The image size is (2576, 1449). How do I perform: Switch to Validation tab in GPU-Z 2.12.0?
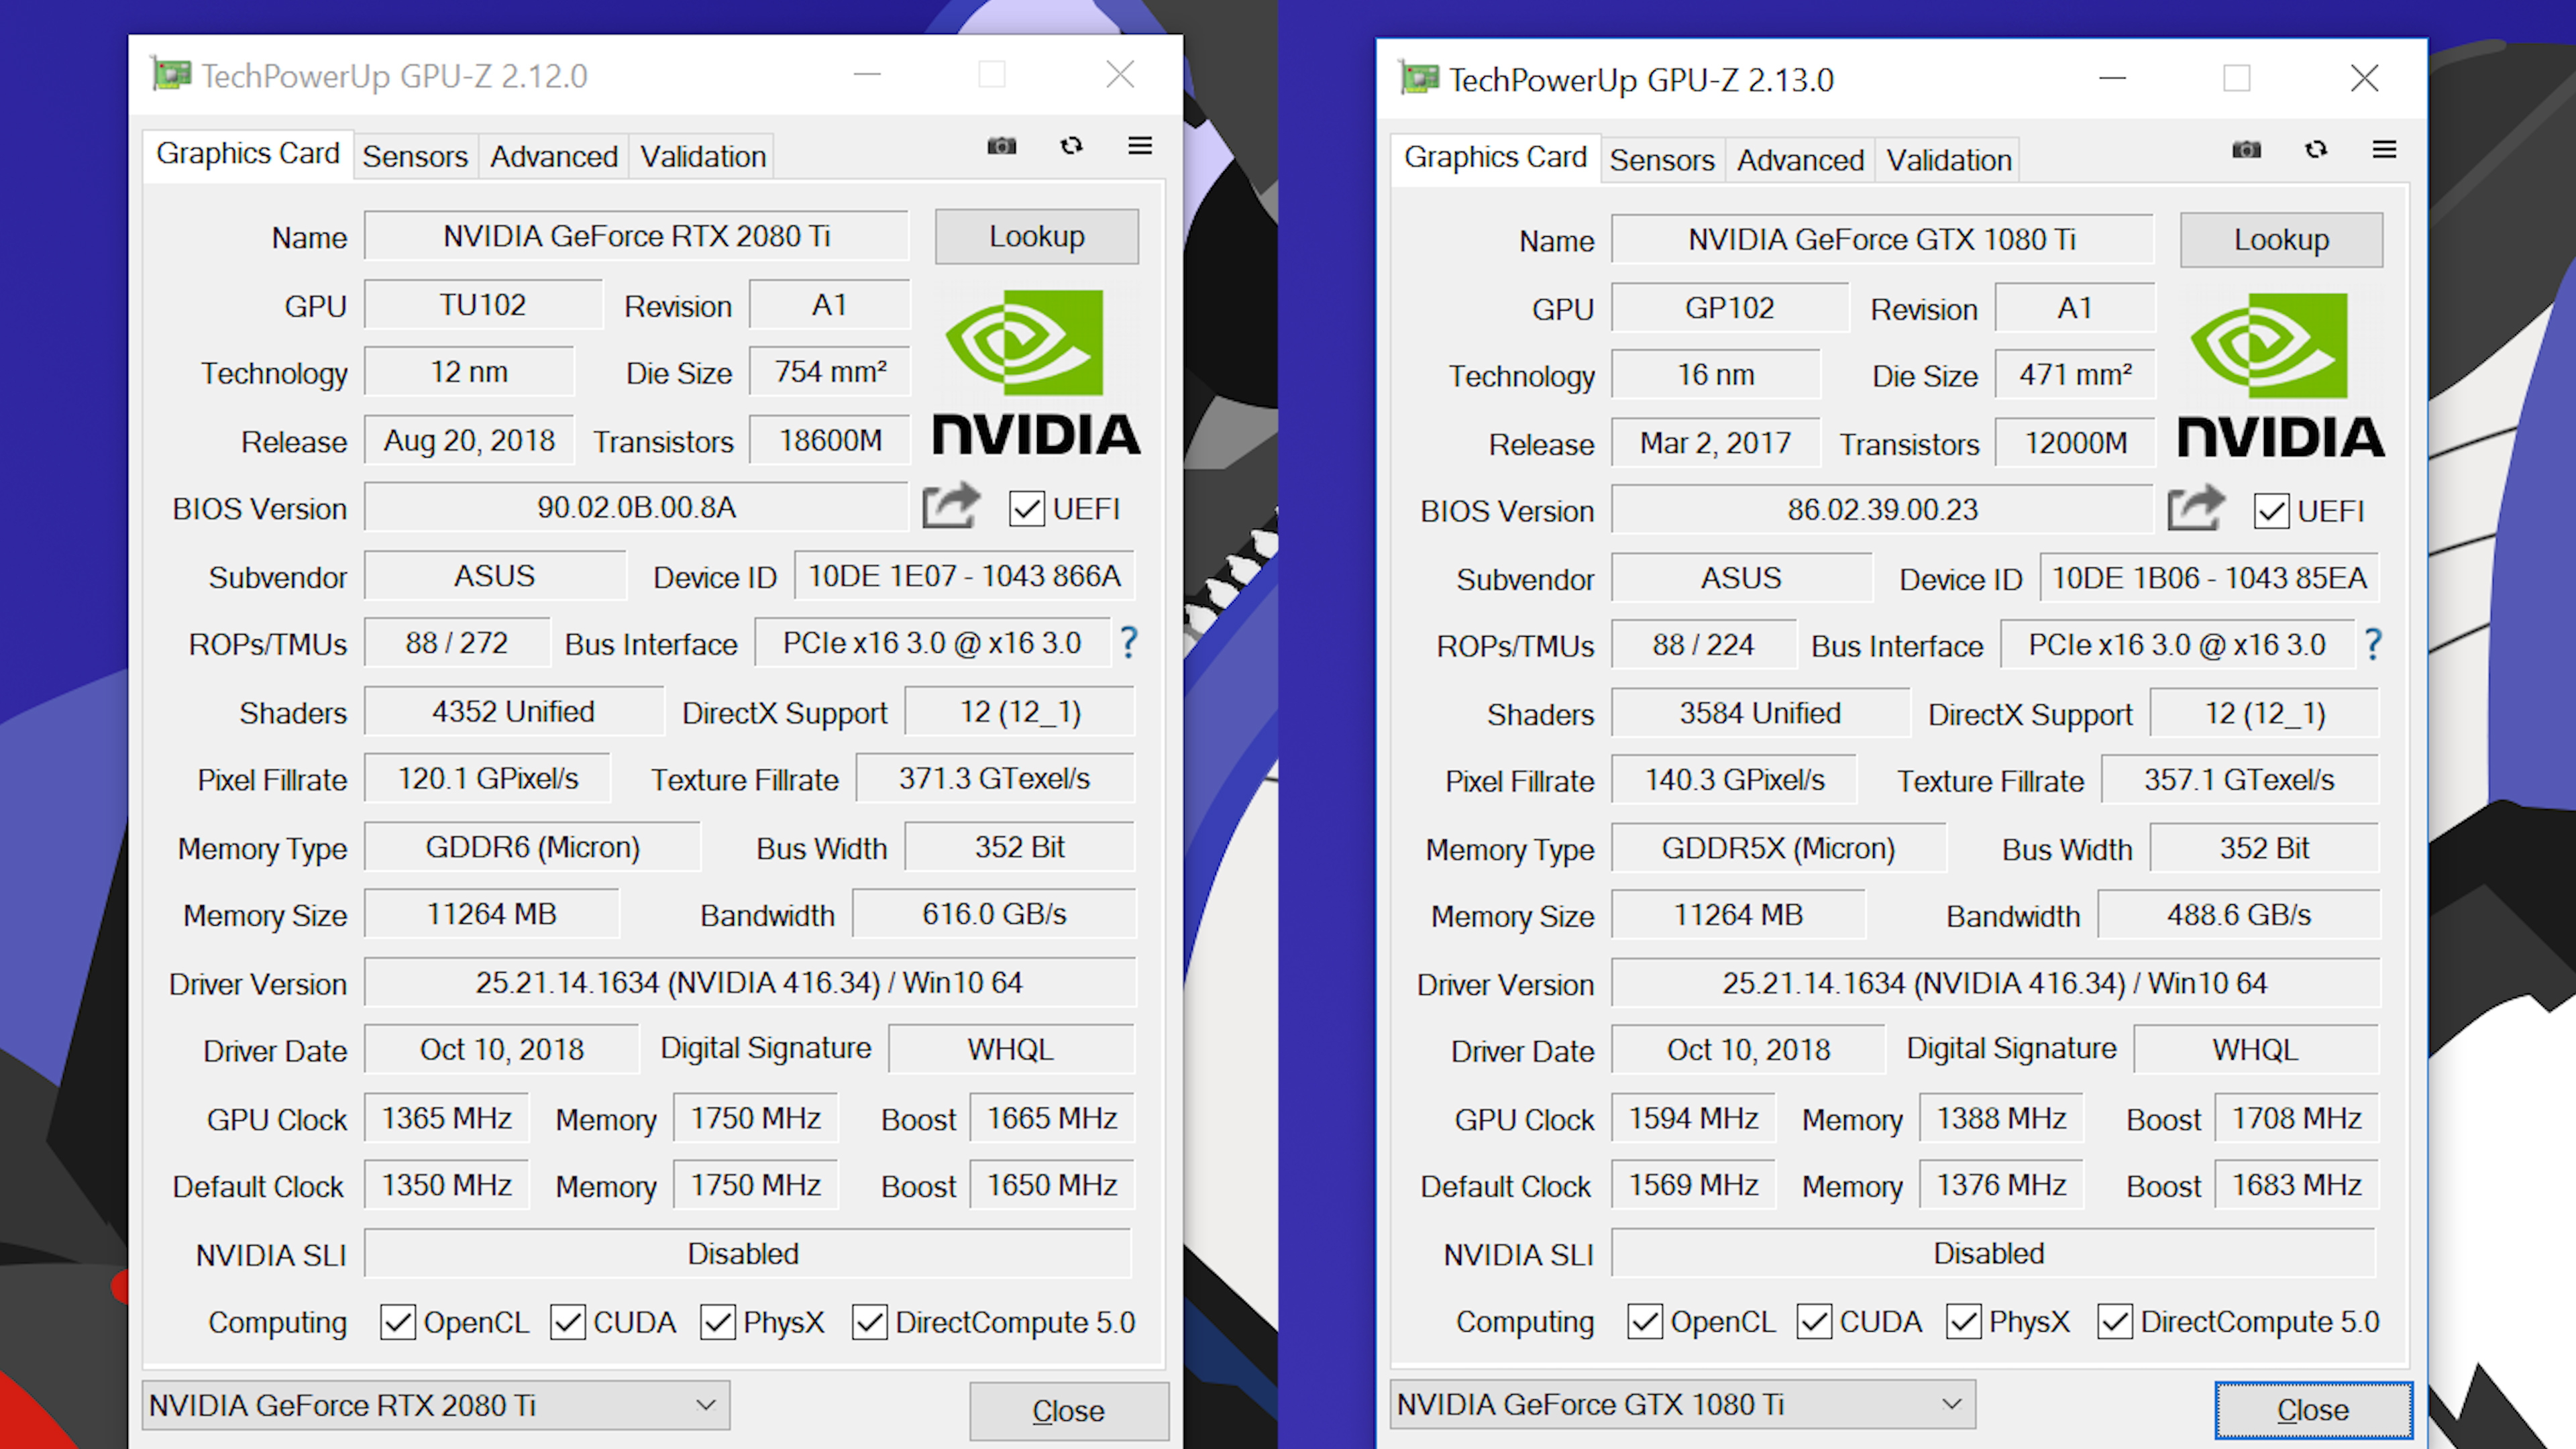tap(703, 157)
